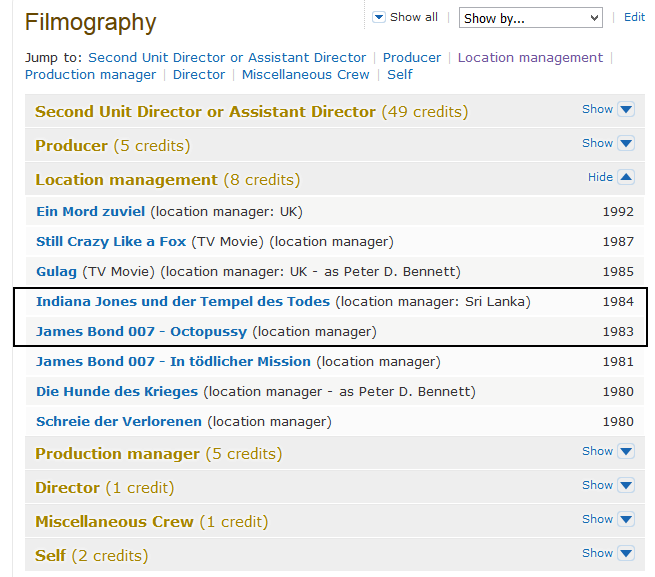Open Schreie der Verlorenen title
655x577 pixels.
pos(118,421)
